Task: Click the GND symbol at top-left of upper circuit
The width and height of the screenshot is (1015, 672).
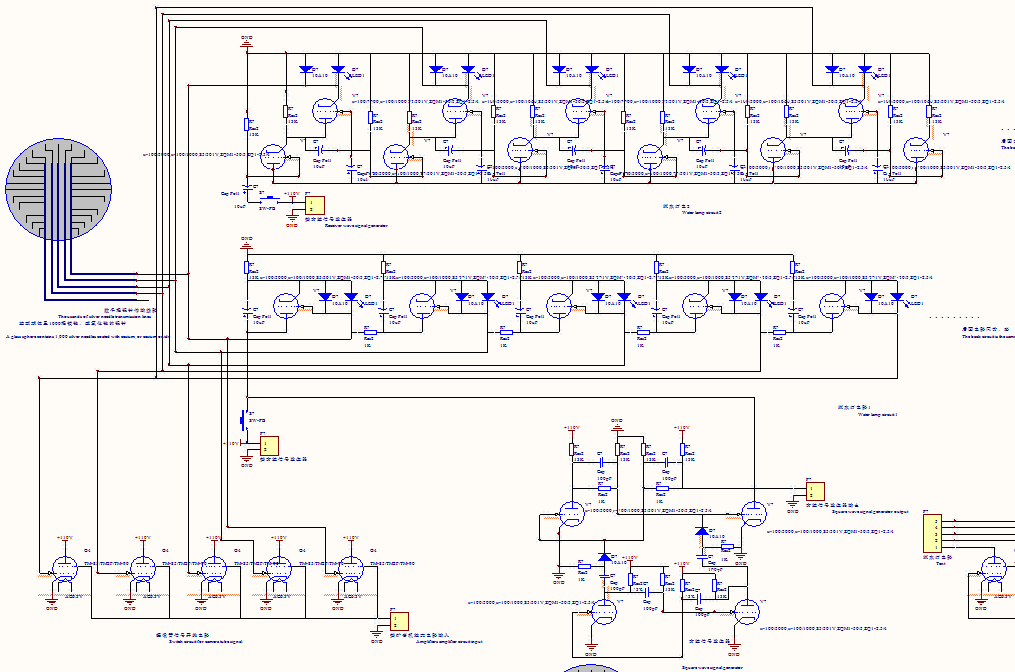Action: click(x=247, y=42)
